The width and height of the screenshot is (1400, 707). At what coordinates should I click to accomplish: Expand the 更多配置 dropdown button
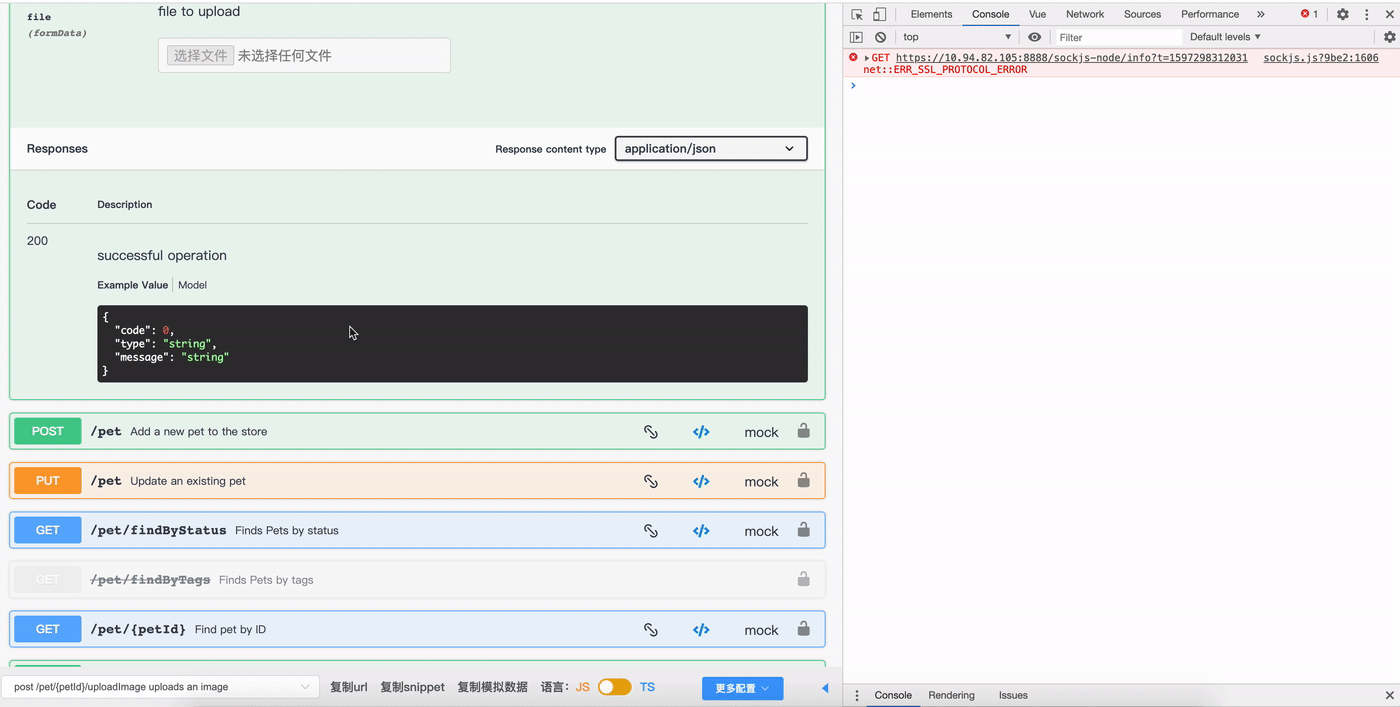tap(742, 688)
